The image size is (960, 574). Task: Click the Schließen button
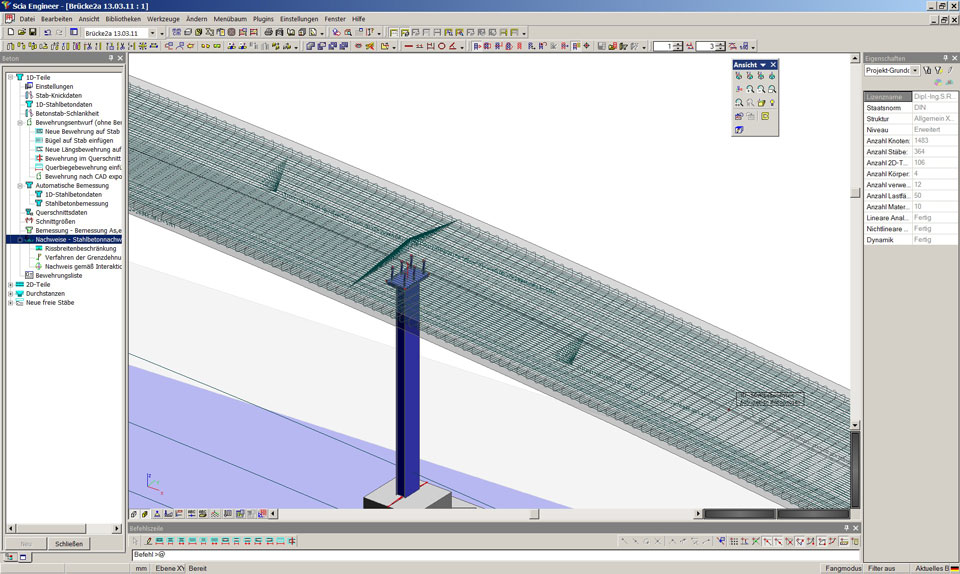coord(69,544)
